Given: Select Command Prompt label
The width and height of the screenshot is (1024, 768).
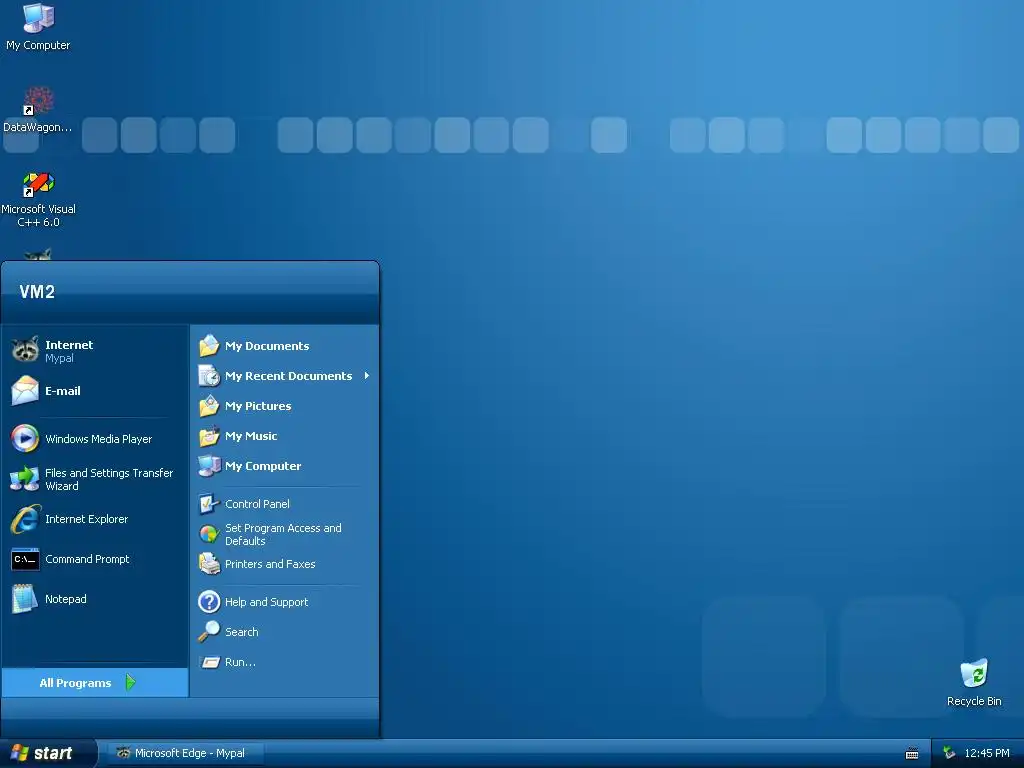Looking at the screenshot, I should tap(87, 559).
